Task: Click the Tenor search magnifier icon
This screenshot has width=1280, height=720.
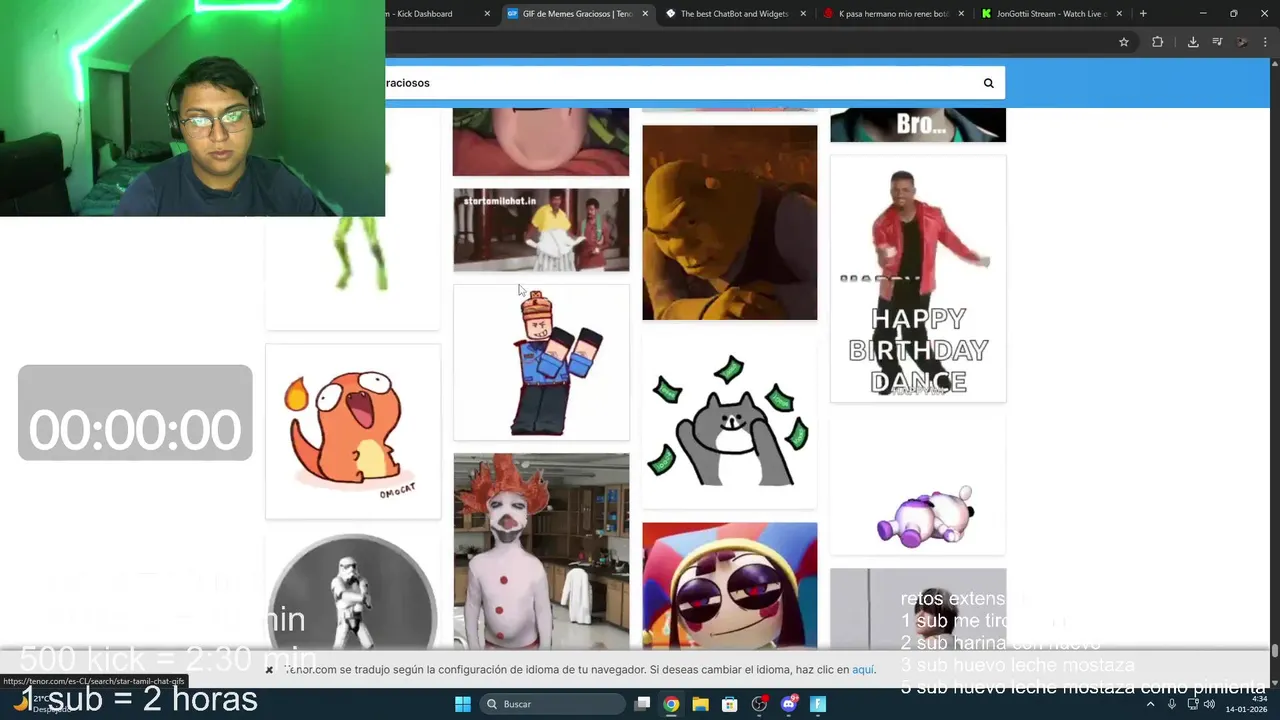Action: click(988, 83)
